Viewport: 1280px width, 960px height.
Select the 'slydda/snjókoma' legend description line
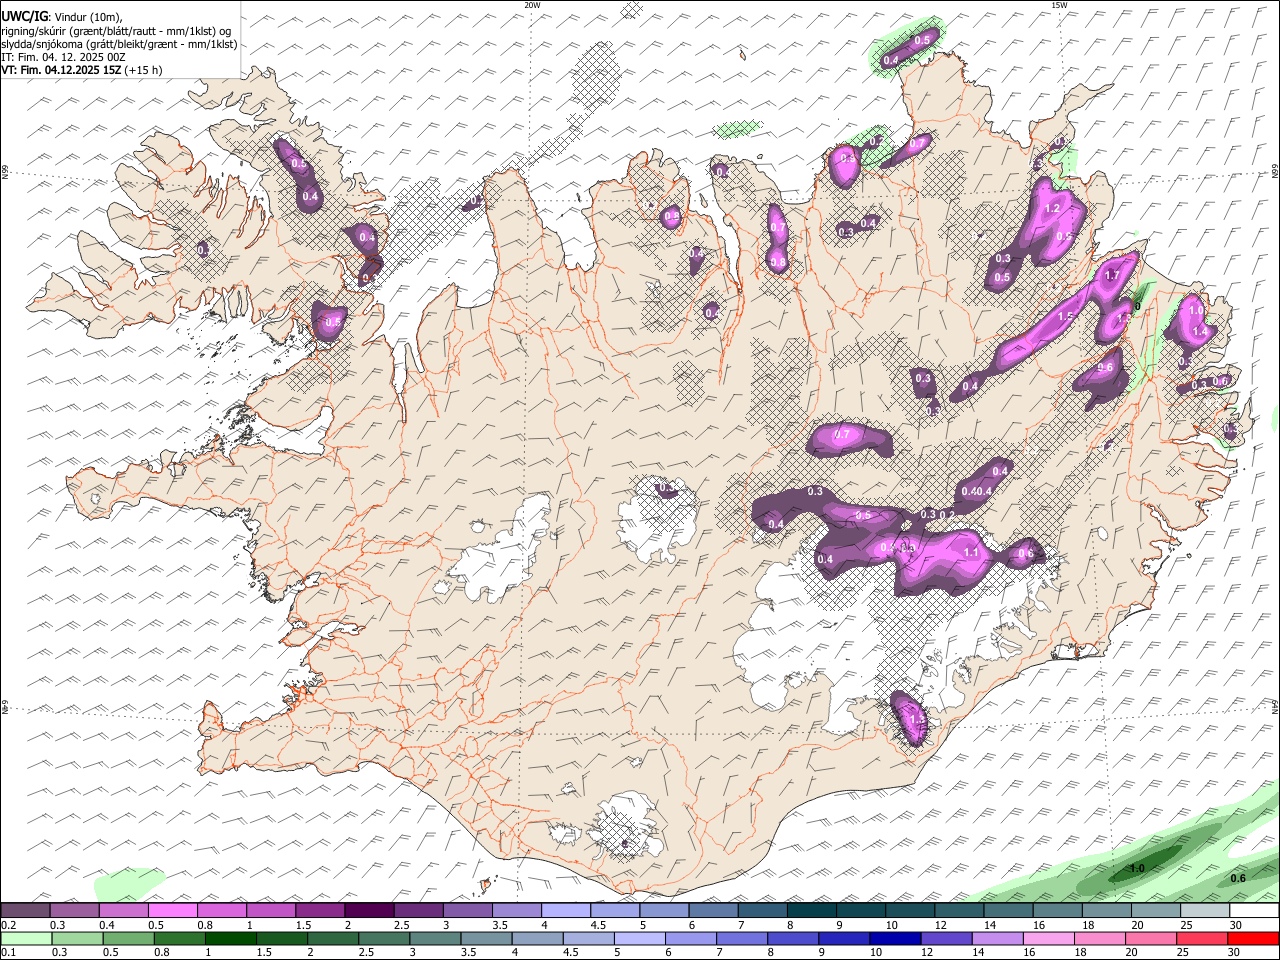(x=119, y=44)
